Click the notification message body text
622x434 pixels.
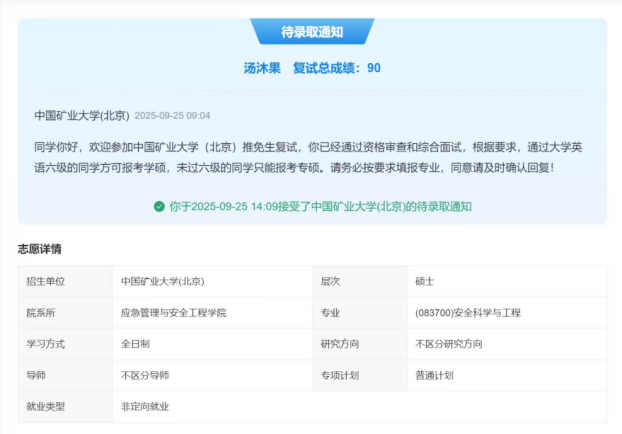[308, 157]
